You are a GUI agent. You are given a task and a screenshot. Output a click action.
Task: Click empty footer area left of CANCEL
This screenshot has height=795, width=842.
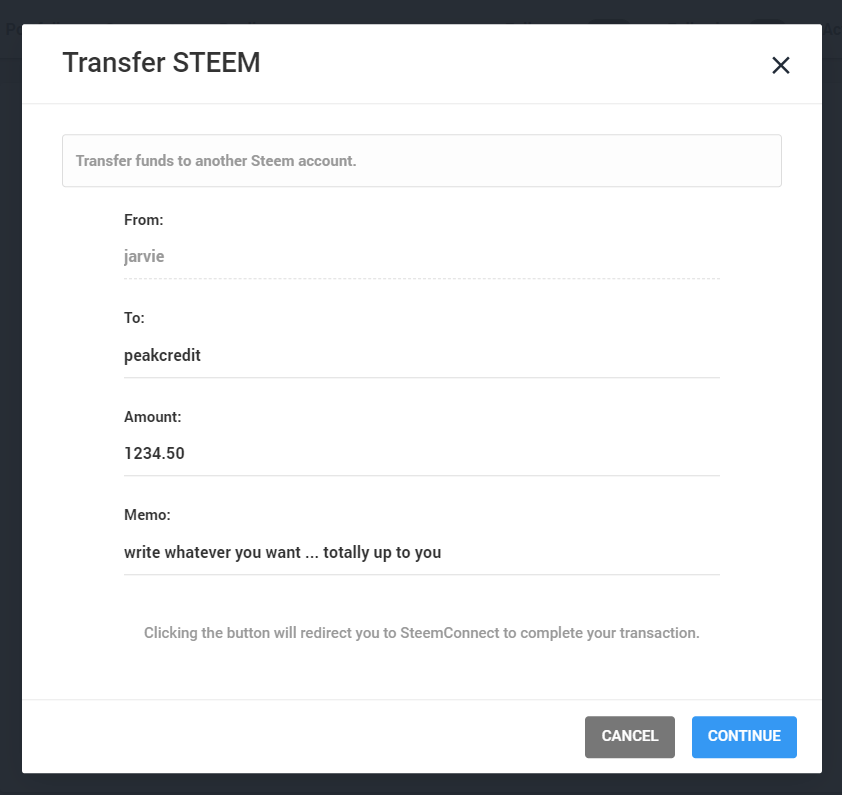coord(300,737)
